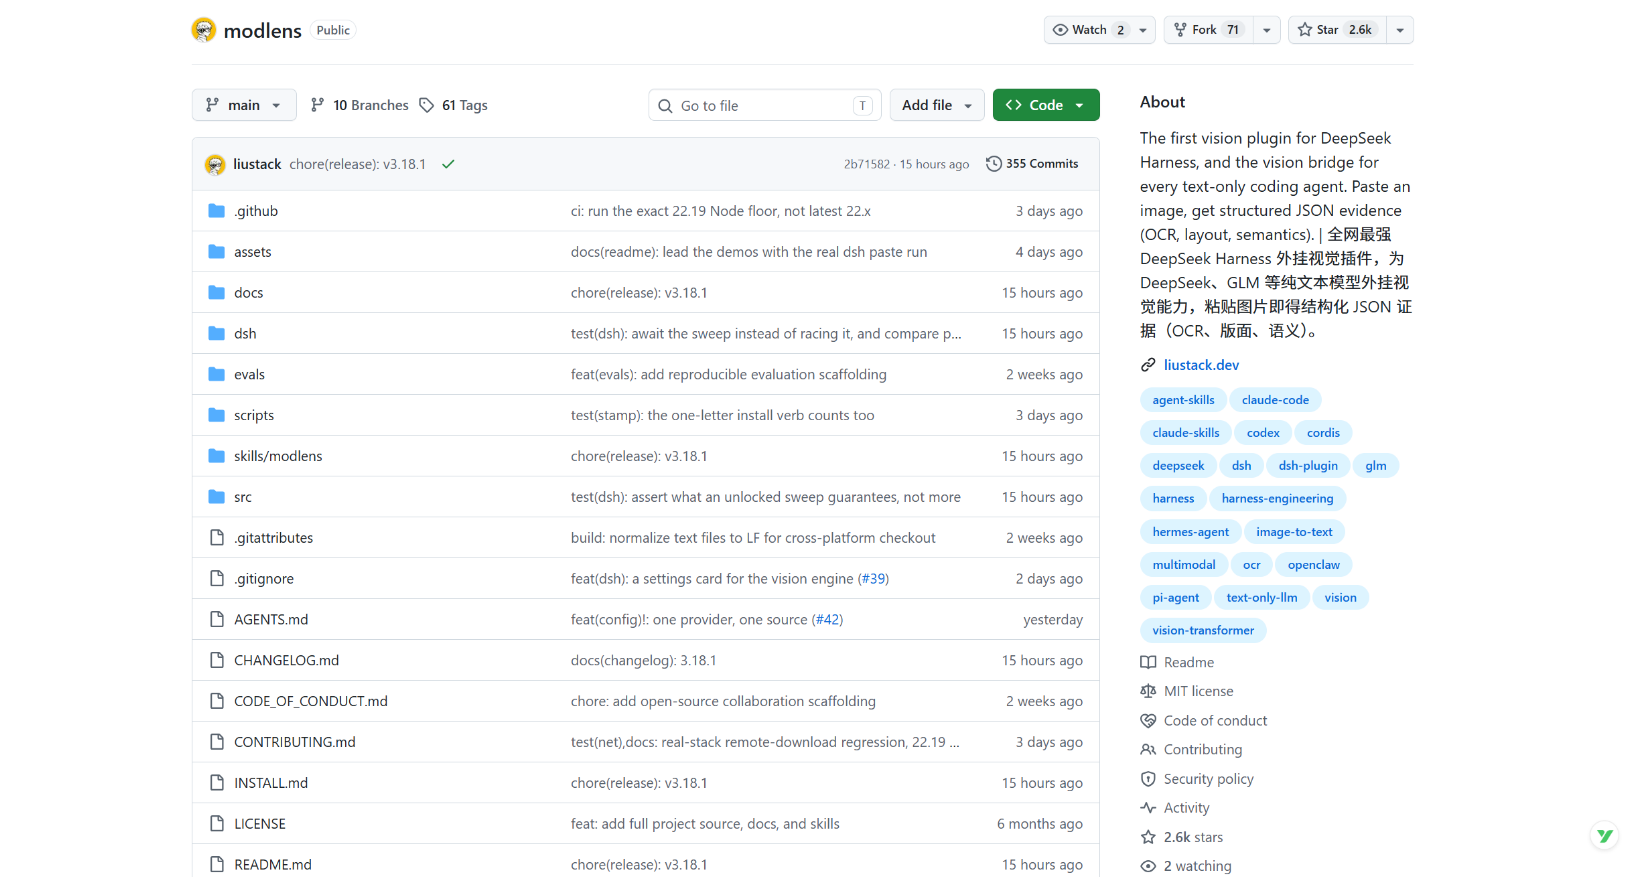Image resolution: width=1638 pixels, height=877 pixels.
Task: Click the pulse icon beside Activity
Action: click(x=1148, y=808)
